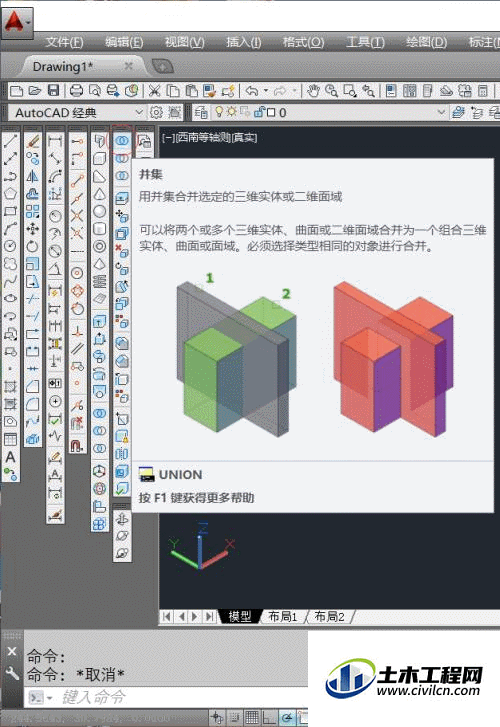The image size is (500, 727).
Task: Select the Torus solid modeling tool
Action: [100, 246]
